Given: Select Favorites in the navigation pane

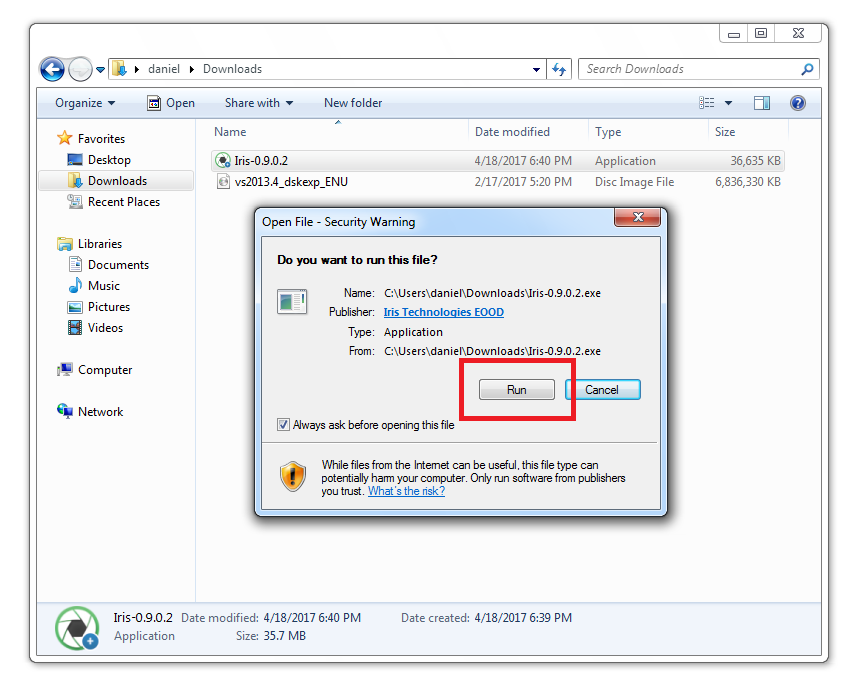Looking at the screenshot, I should [x=102, y=138].
